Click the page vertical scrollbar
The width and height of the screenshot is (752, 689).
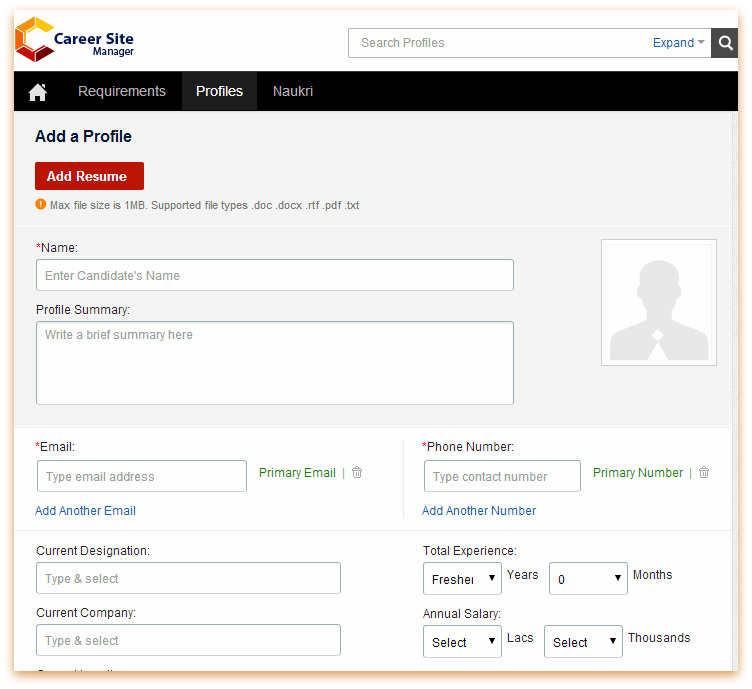[735, 391]
